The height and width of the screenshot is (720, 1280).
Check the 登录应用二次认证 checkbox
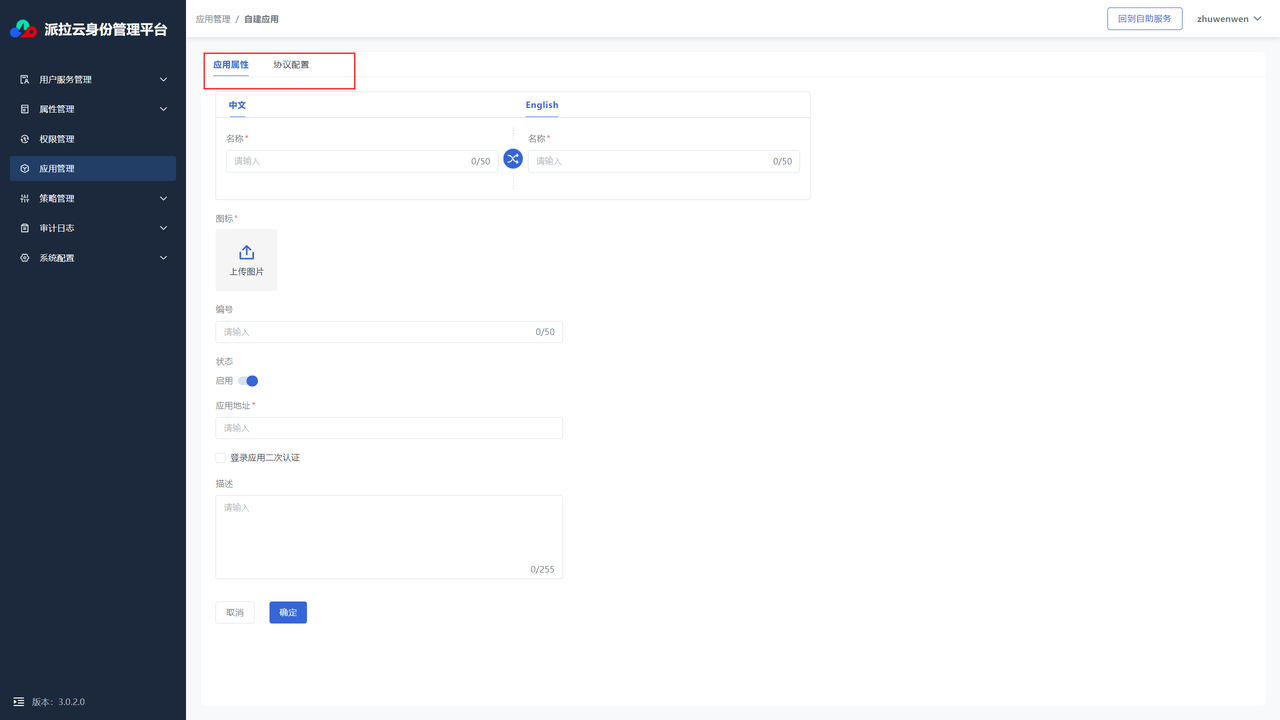tap(221, 458)
